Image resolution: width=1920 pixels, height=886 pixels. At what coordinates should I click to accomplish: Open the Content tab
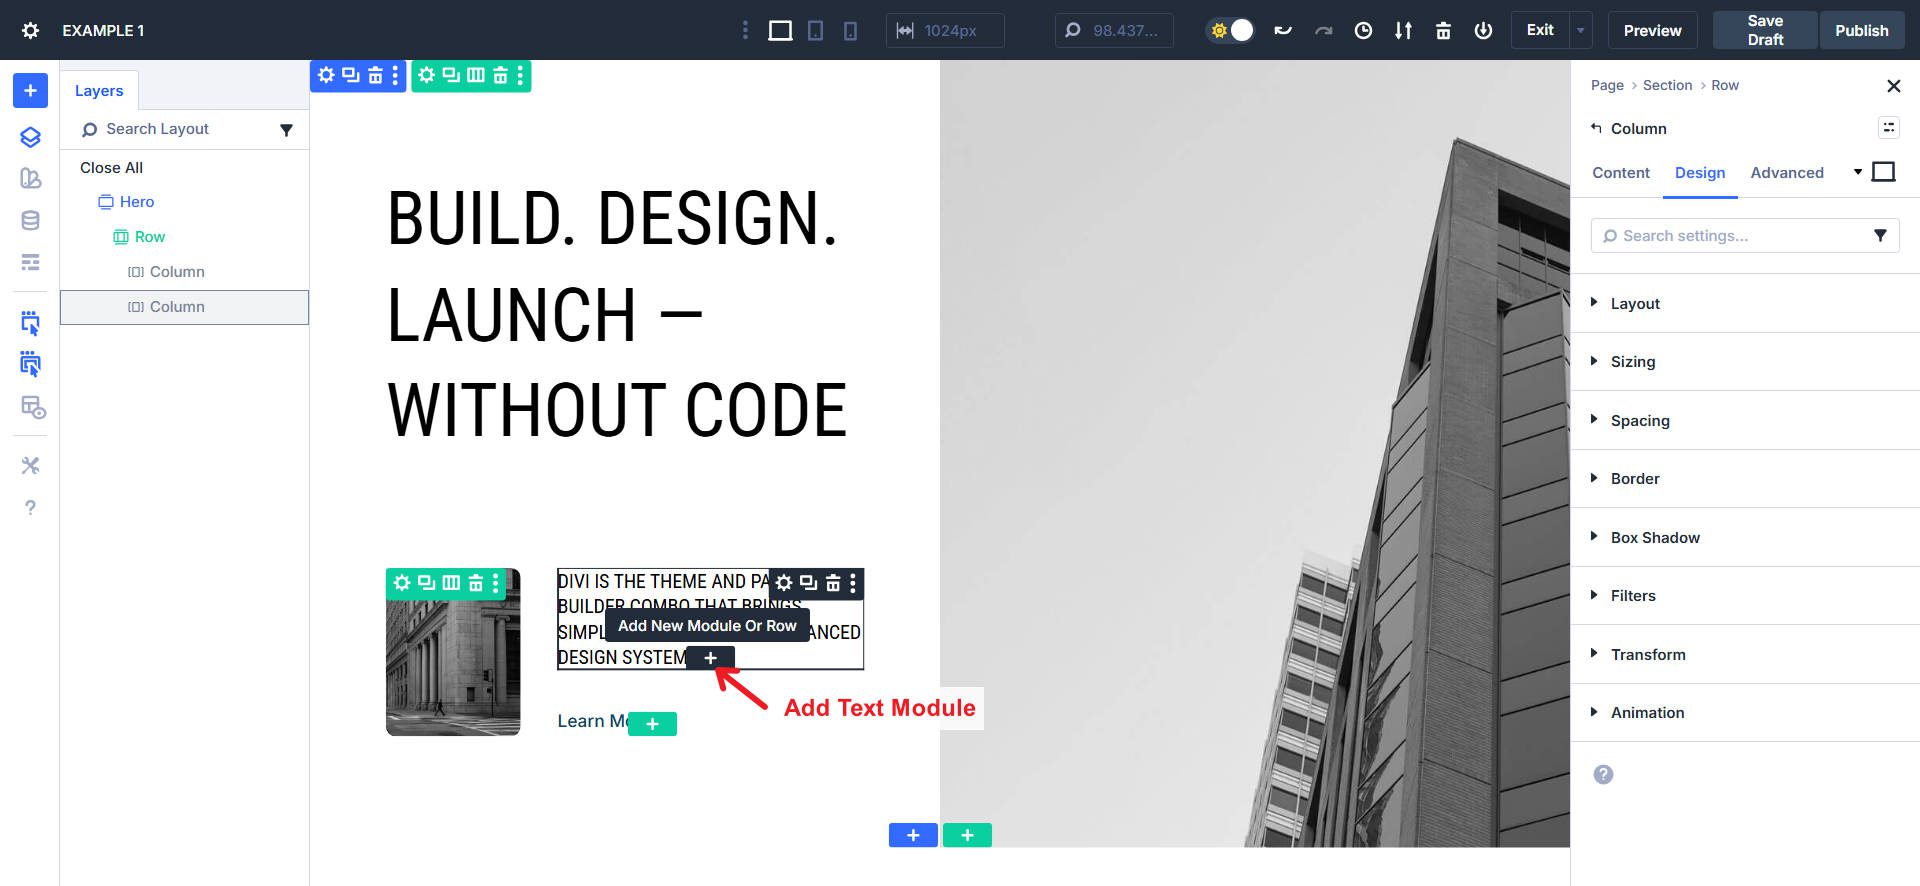(x=1621, y=172)
